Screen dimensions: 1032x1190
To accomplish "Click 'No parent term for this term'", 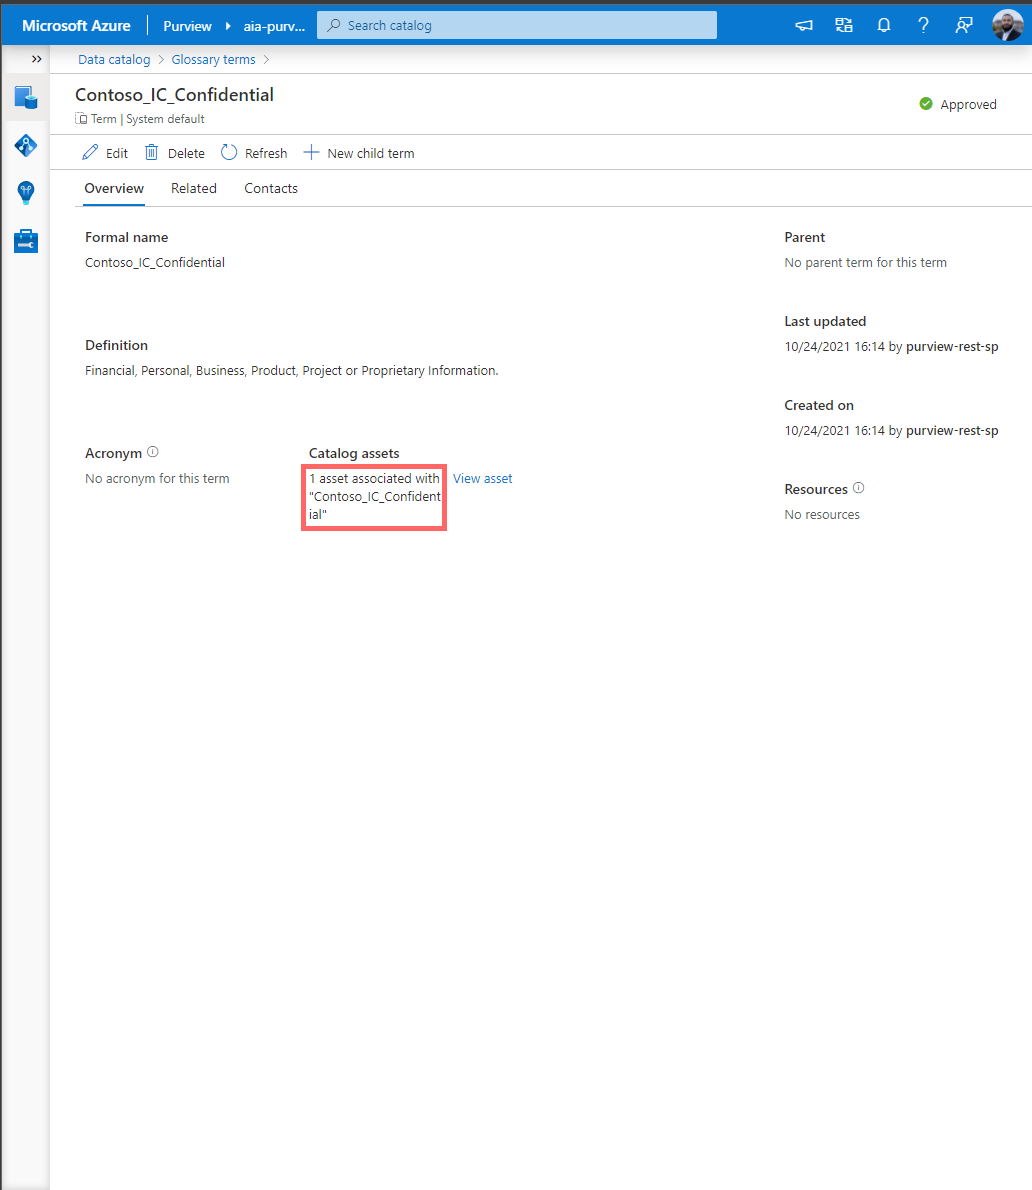I will click(865, 262).
